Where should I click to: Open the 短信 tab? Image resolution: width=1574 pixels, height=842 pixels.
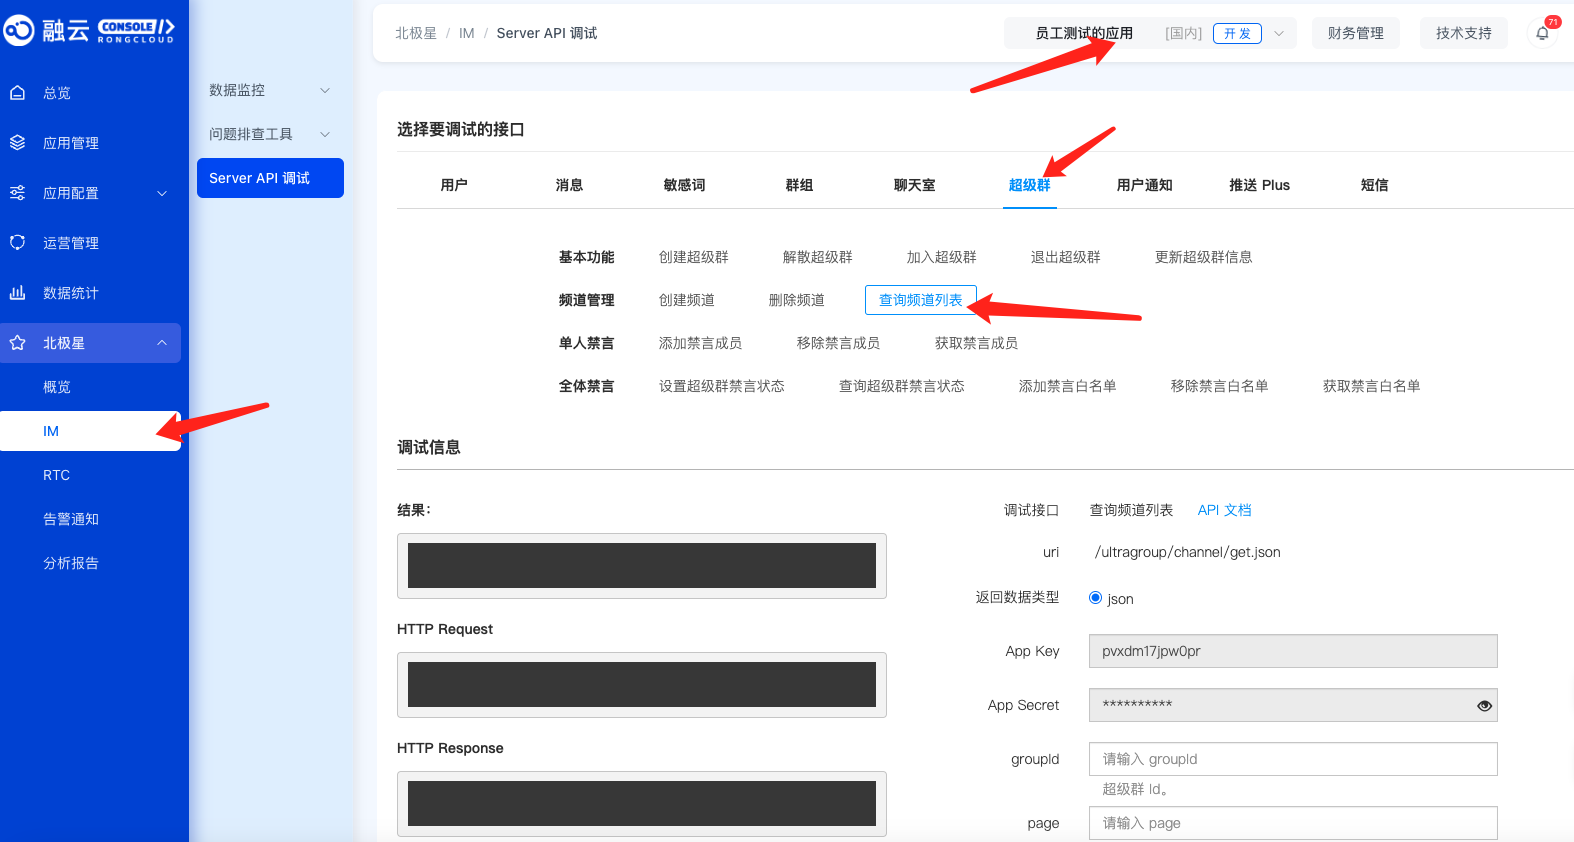tap(1374, 185)
